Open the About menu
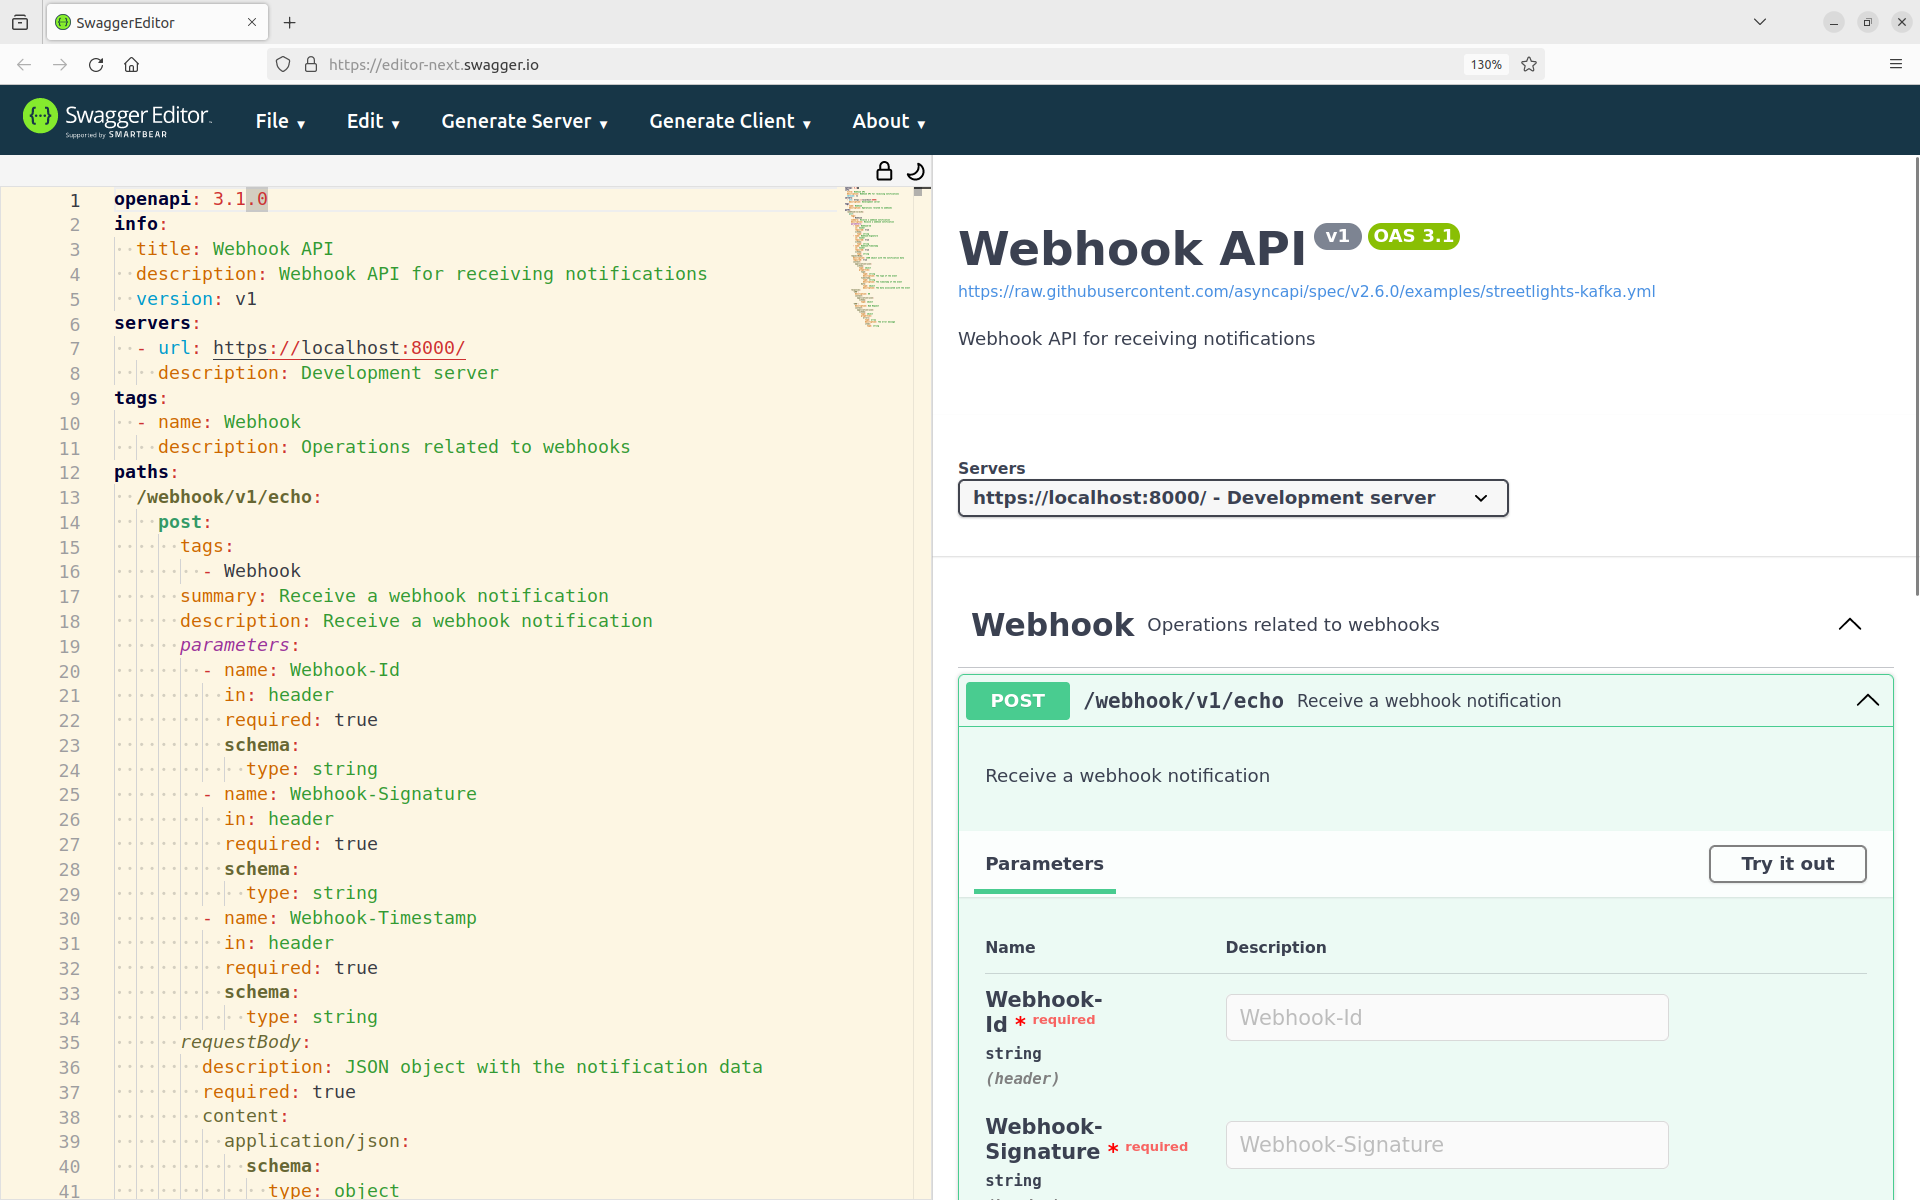This screenshot has width=1920, height=1200. [x=889, y=121]
